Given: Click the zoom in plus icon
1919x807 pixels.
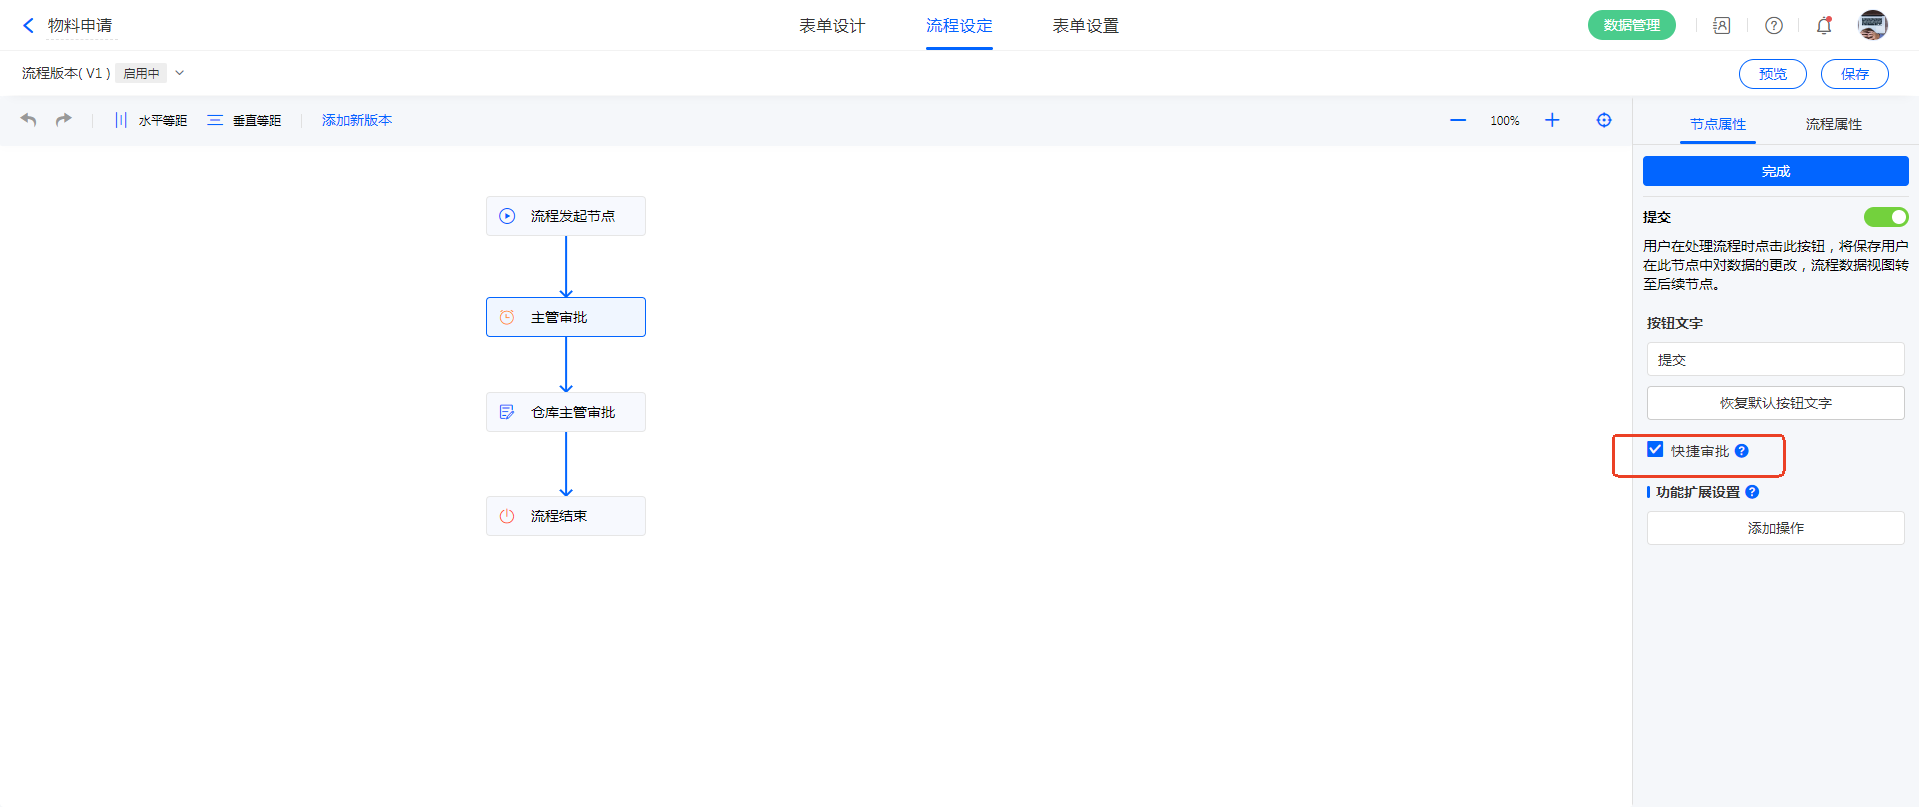Looking at the screenshot, I should pos(1551,120).
